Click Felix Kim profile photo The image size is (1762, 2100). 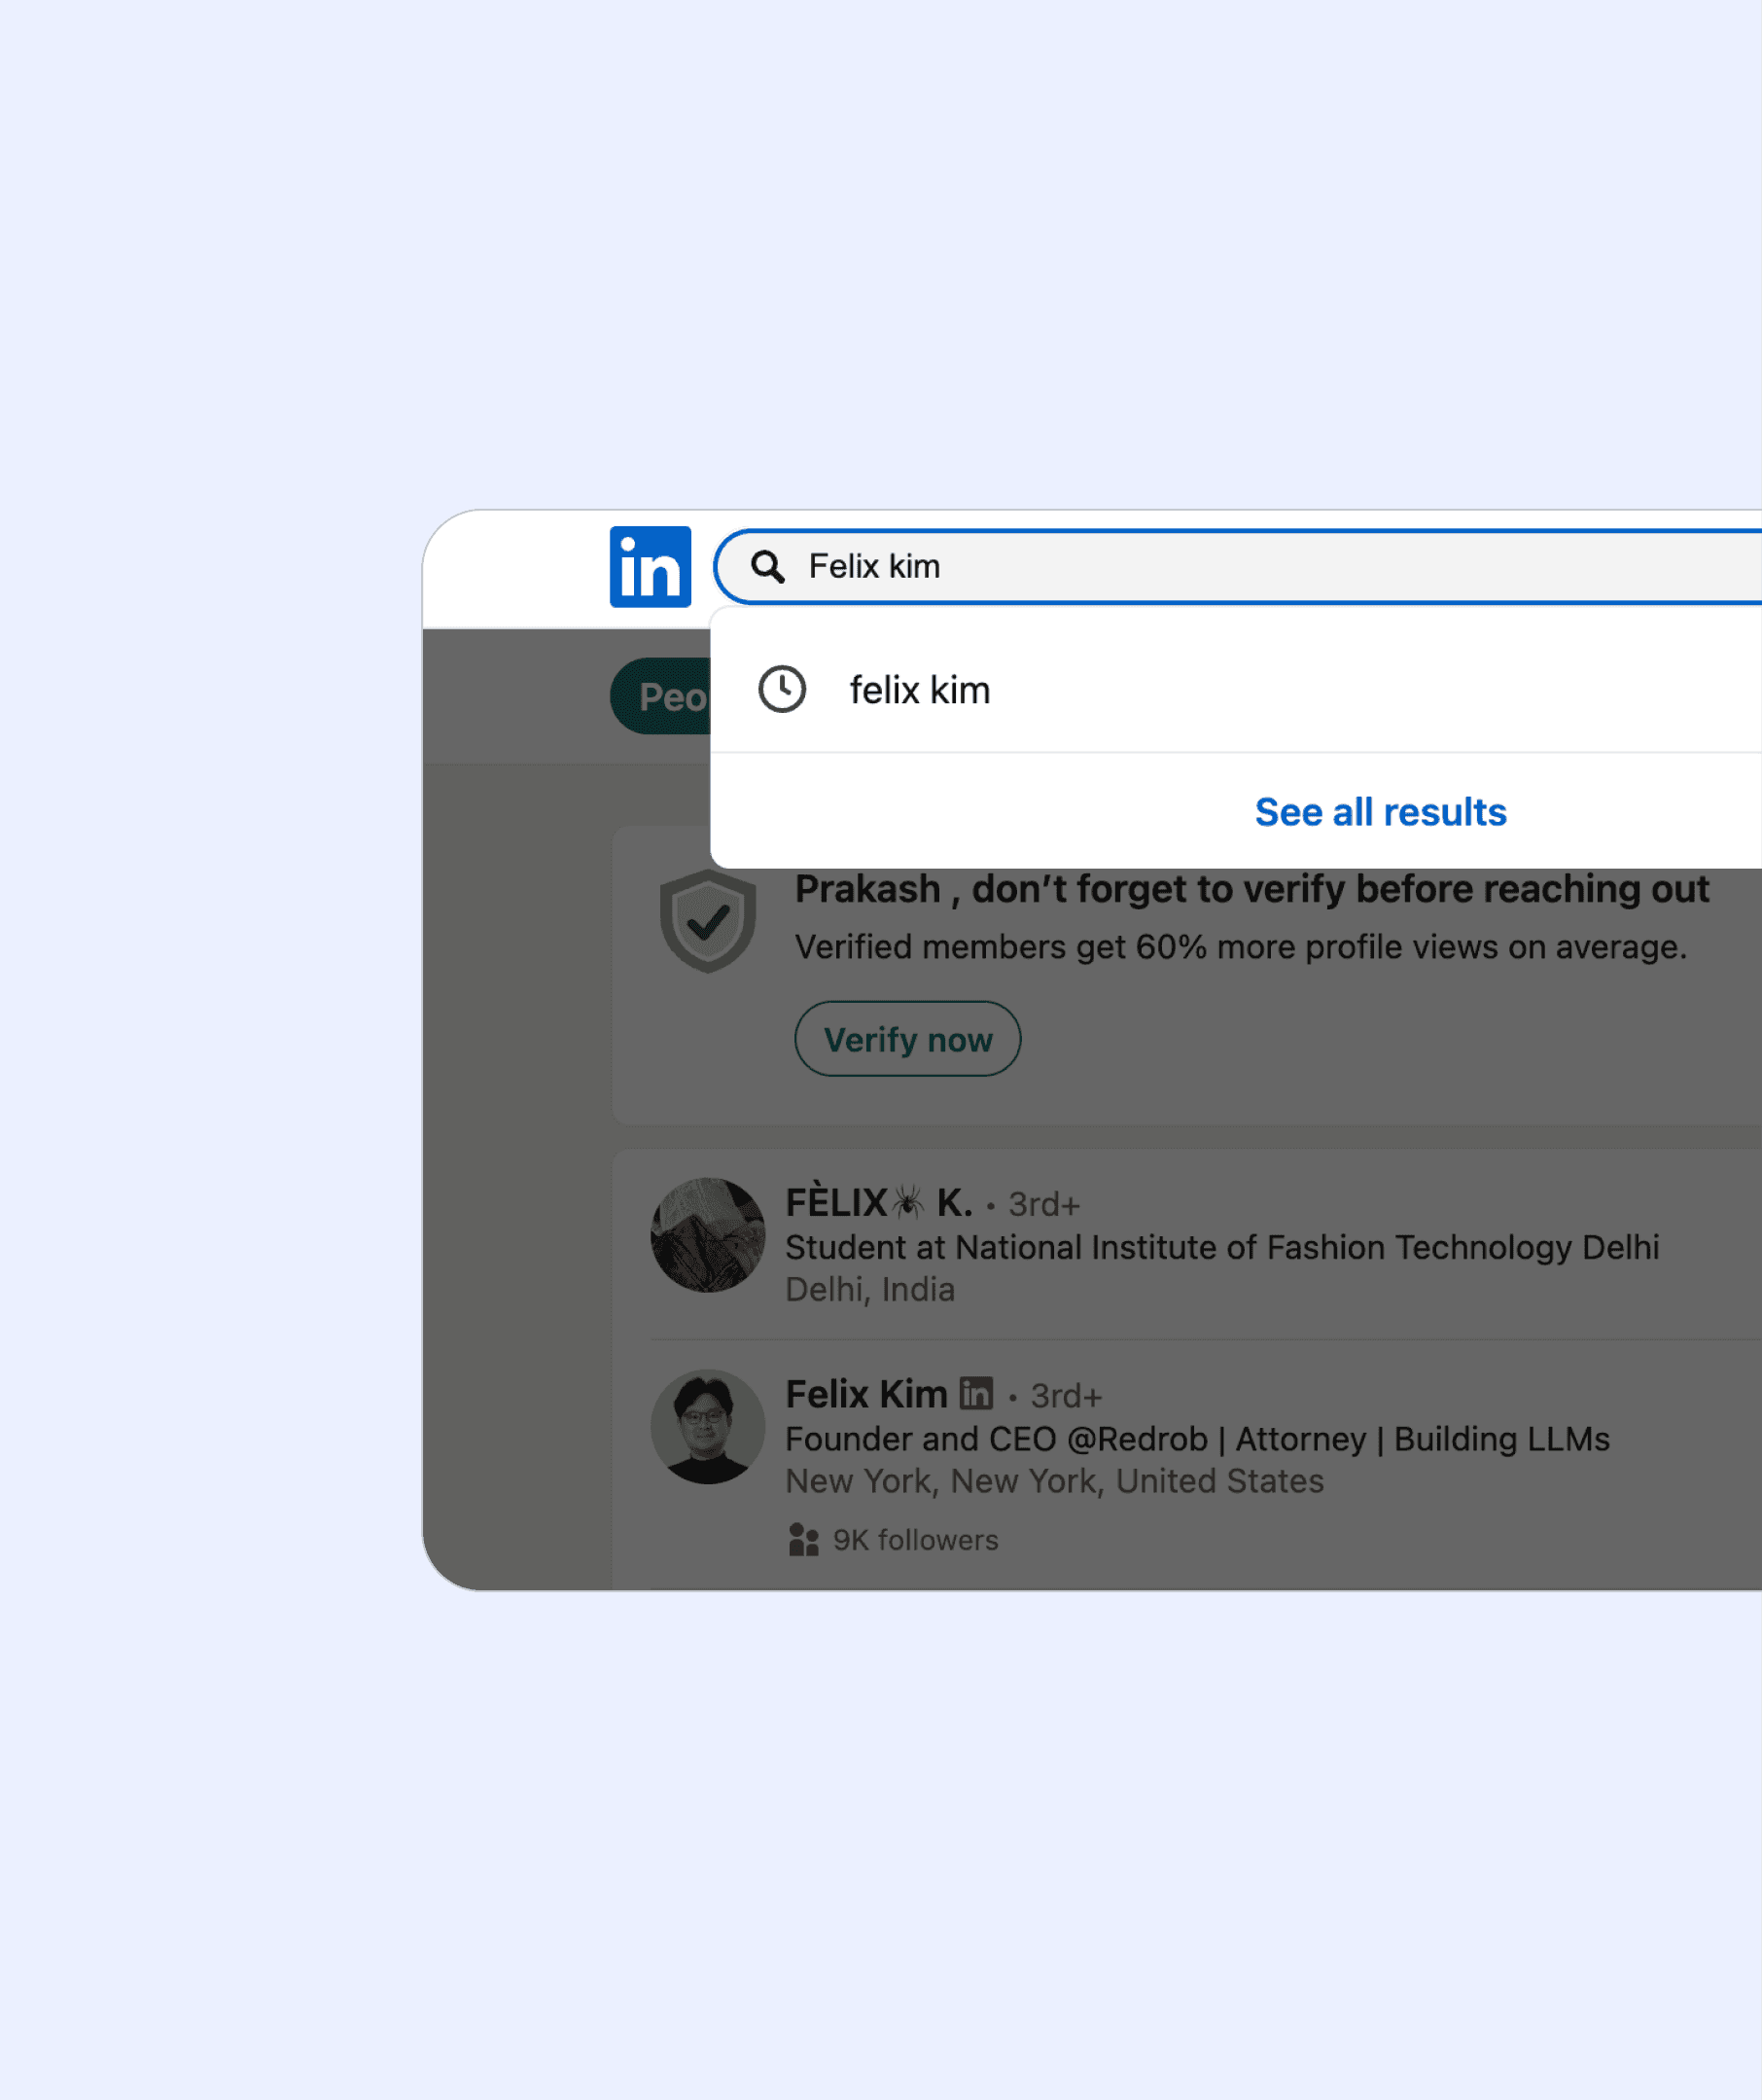(707, 1427)
